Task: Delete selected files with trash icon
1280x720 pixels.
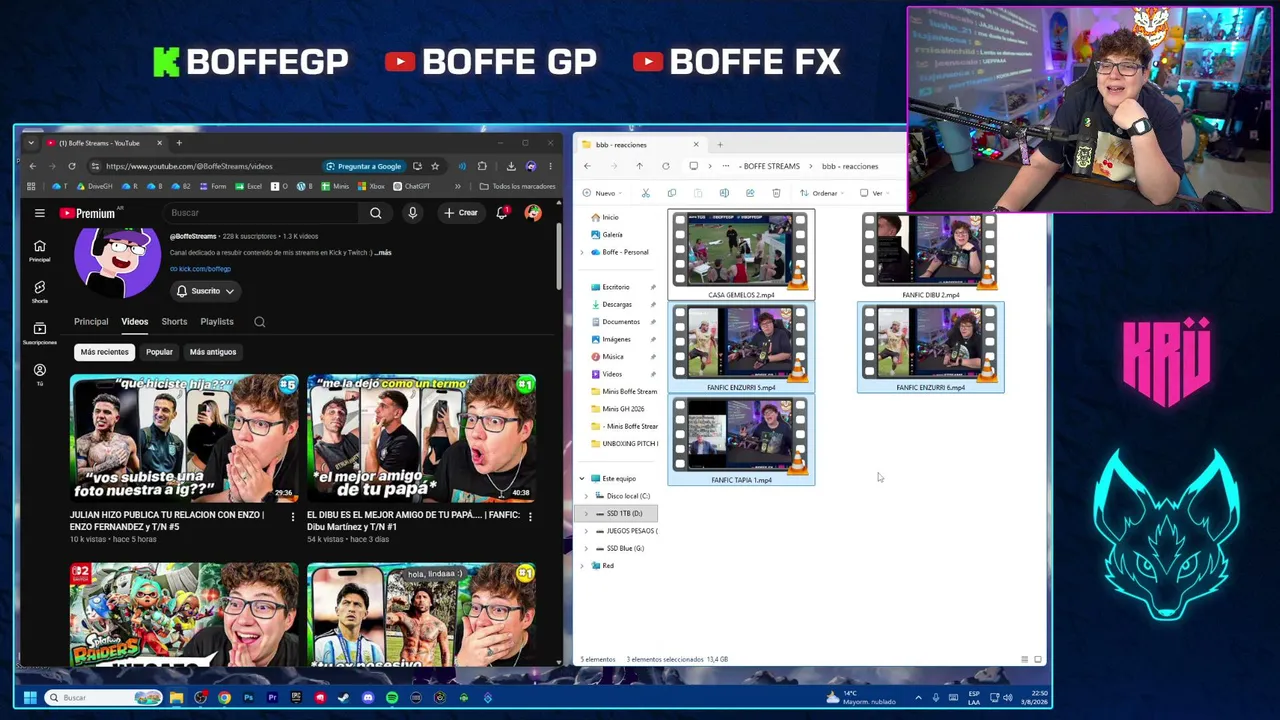Action: 776,193
